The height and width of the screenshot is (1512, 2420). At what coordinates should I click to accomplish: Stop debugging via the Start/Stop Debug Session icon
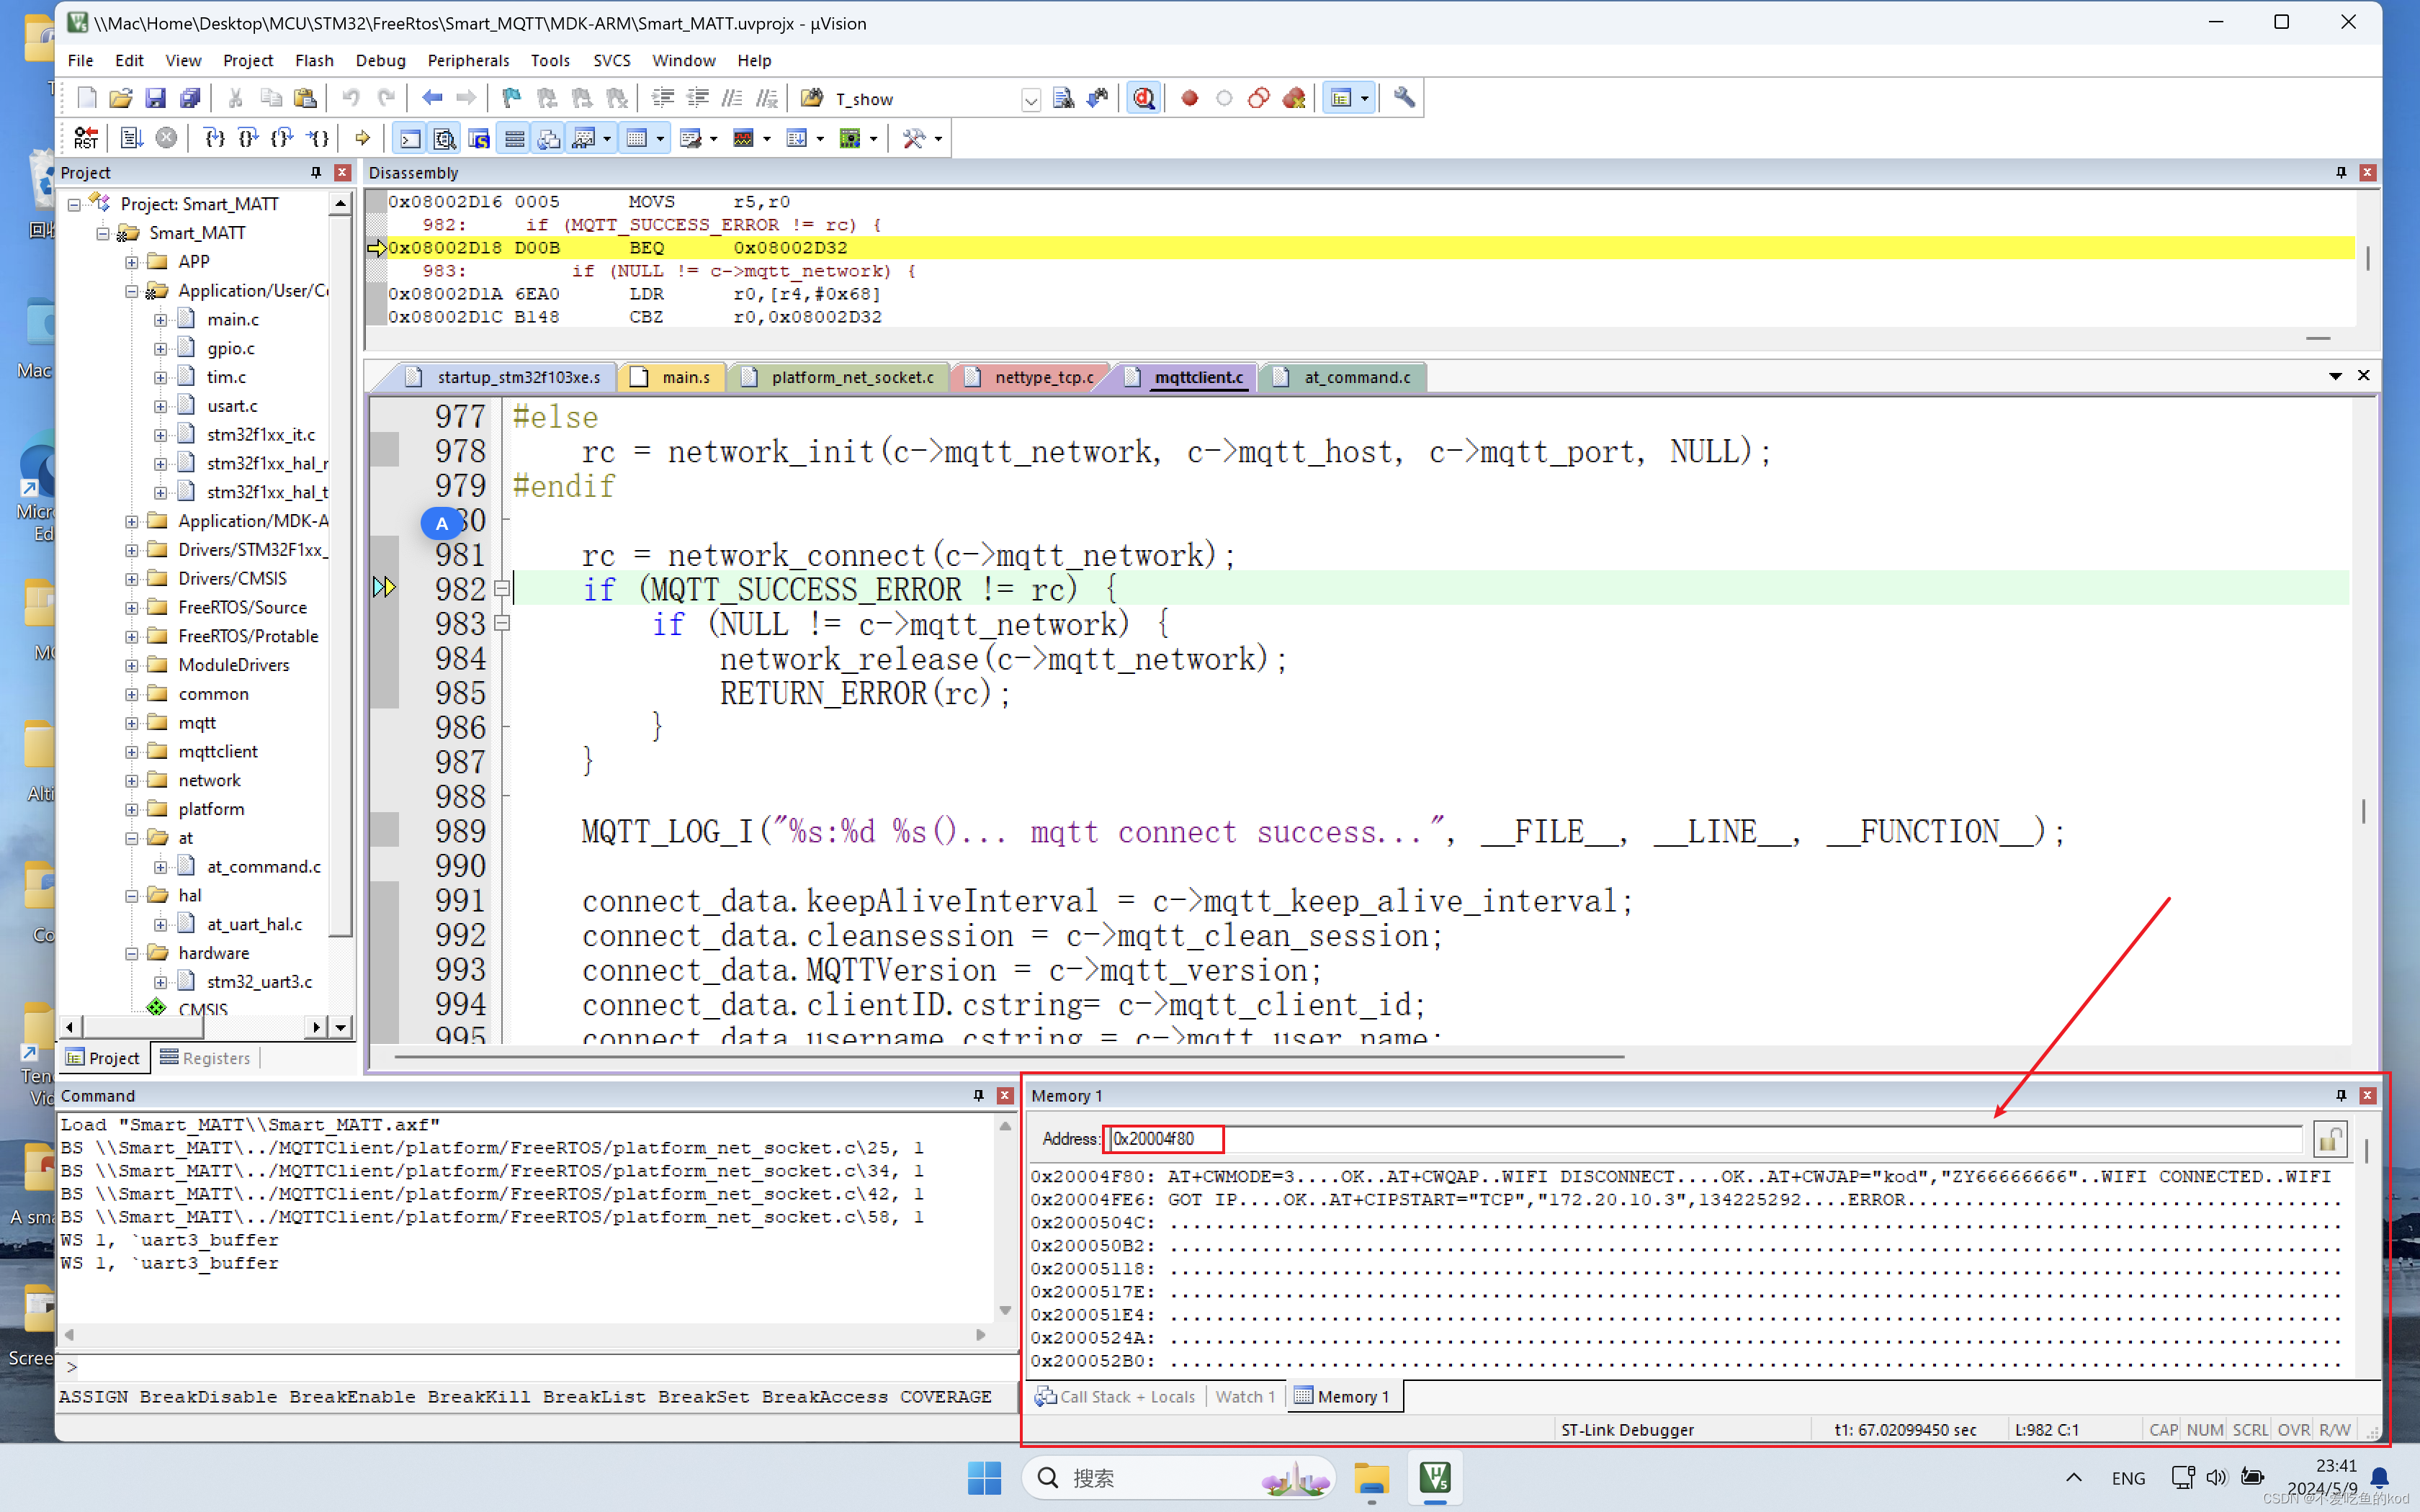click(x=1144, y=97)
